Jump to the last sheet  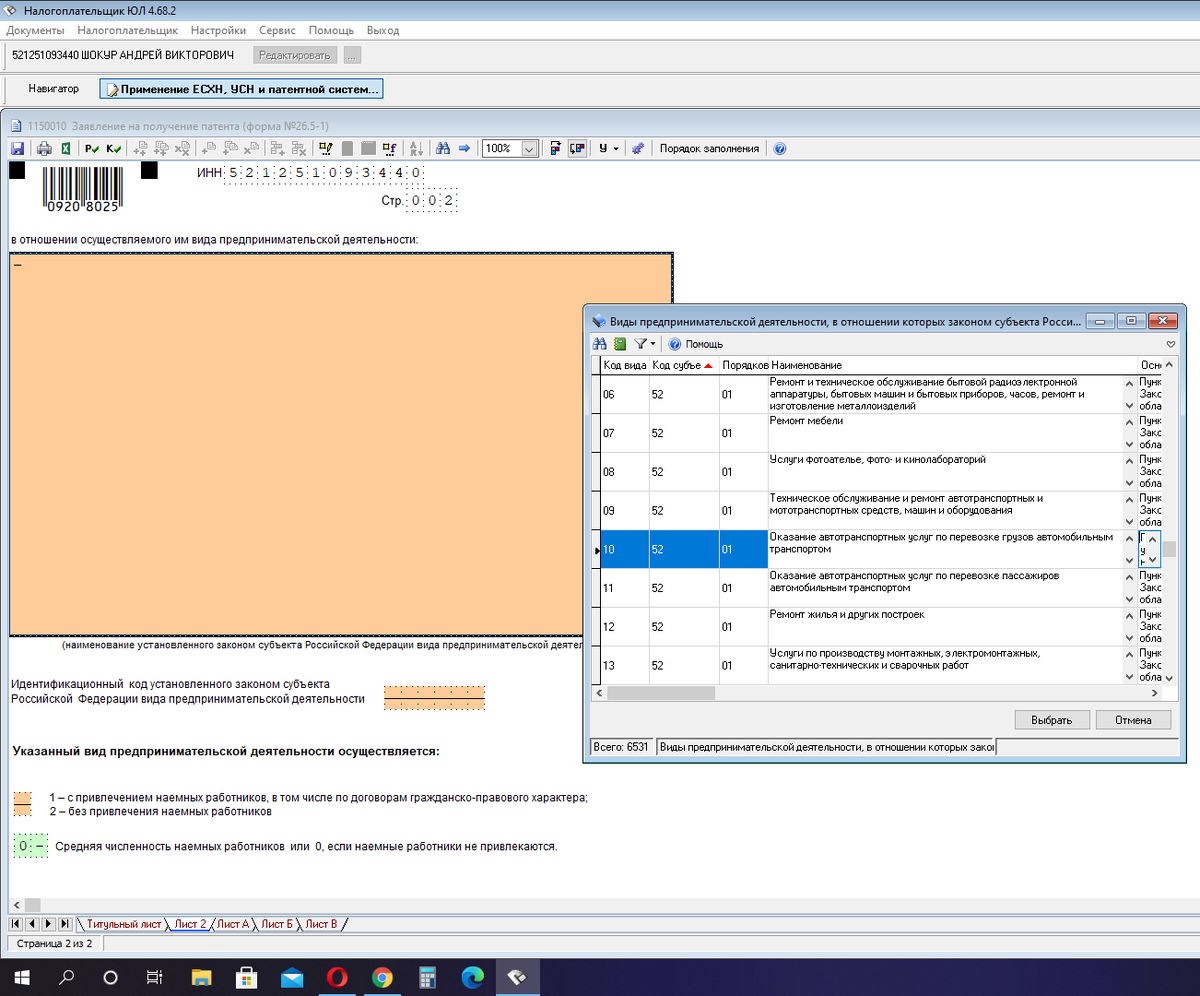click(65, 924)
